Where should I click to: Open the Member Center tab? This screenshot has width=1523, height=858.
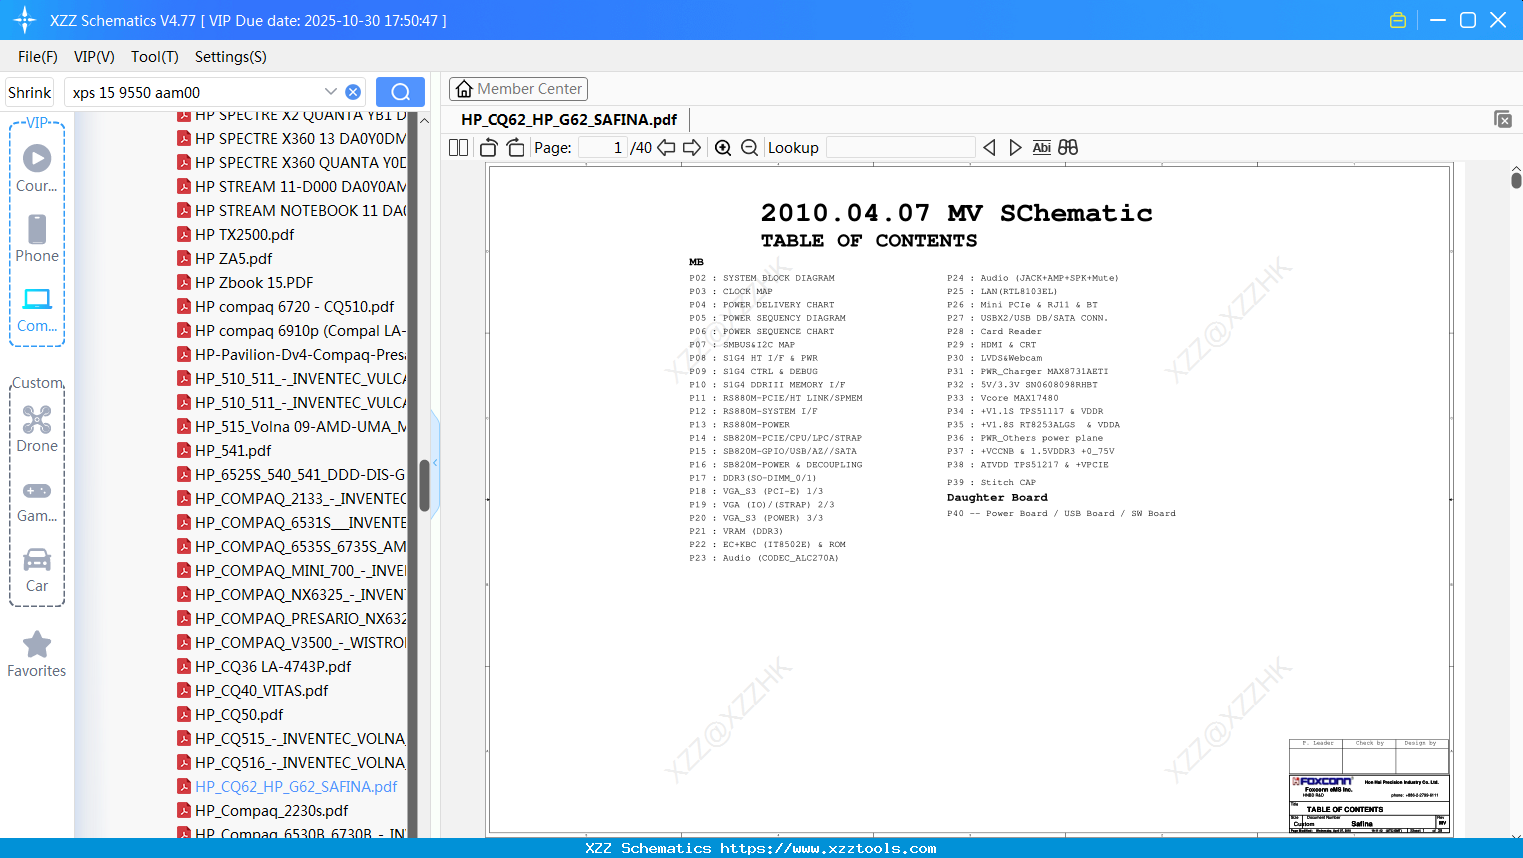518,89
